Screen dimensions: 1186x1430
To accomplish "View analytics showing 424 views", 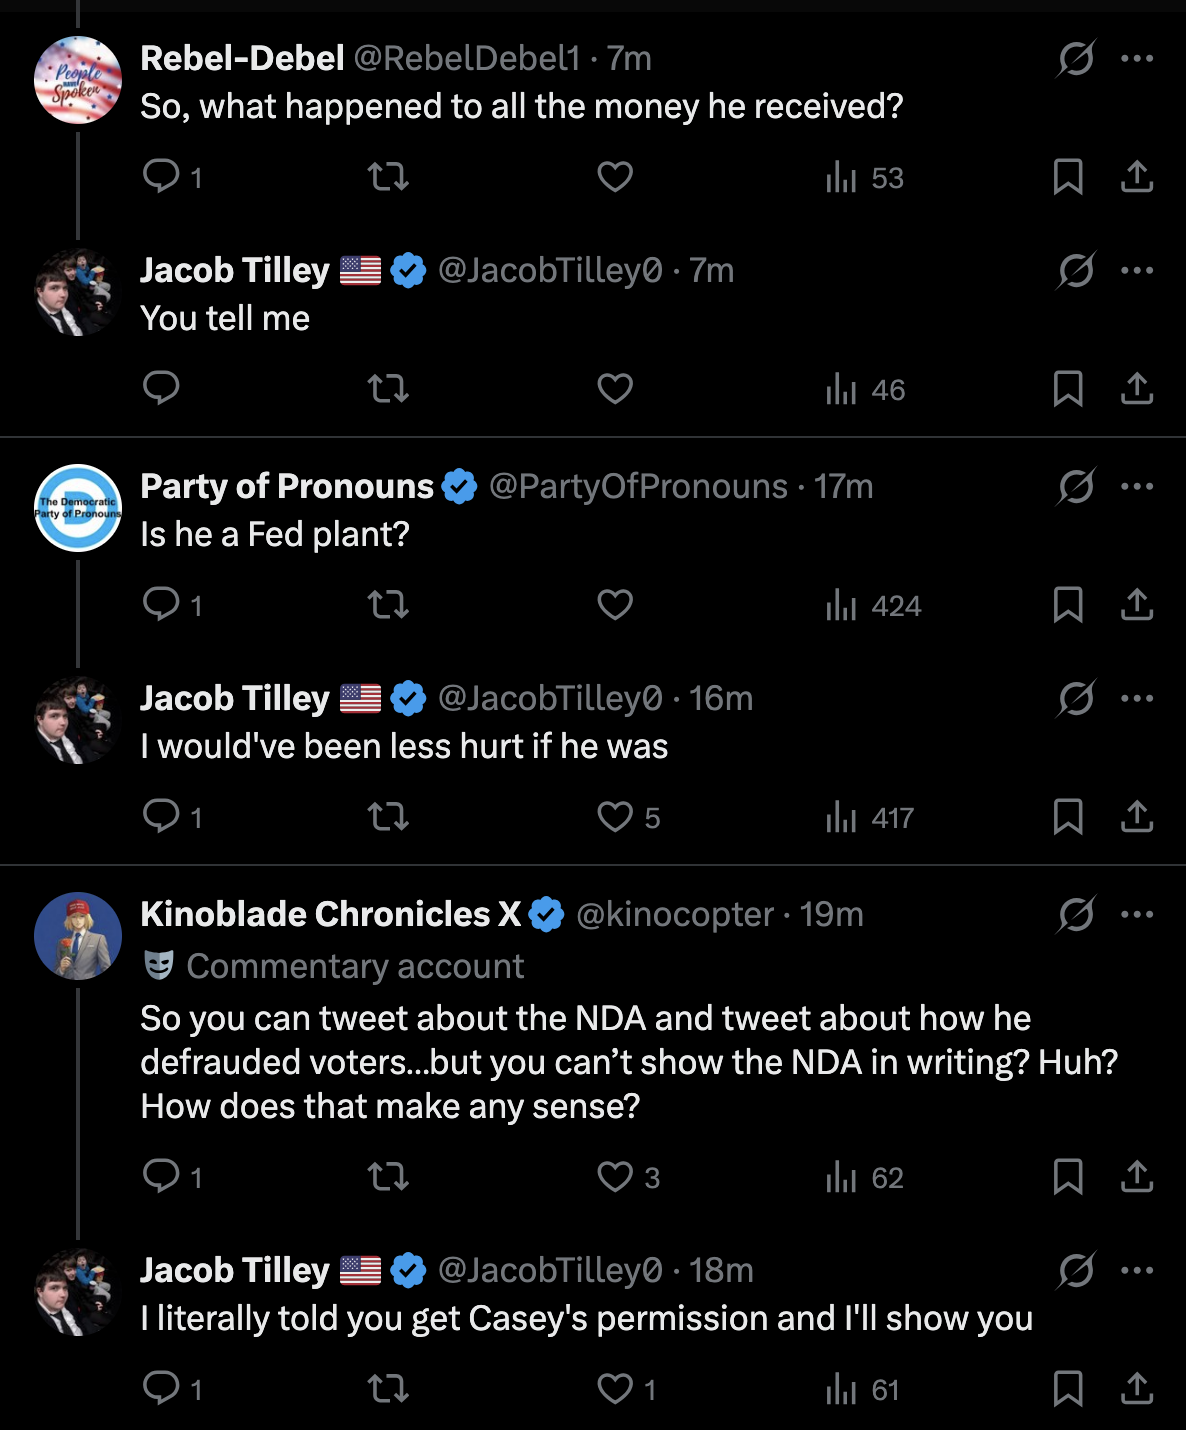I will coord(873,605).
